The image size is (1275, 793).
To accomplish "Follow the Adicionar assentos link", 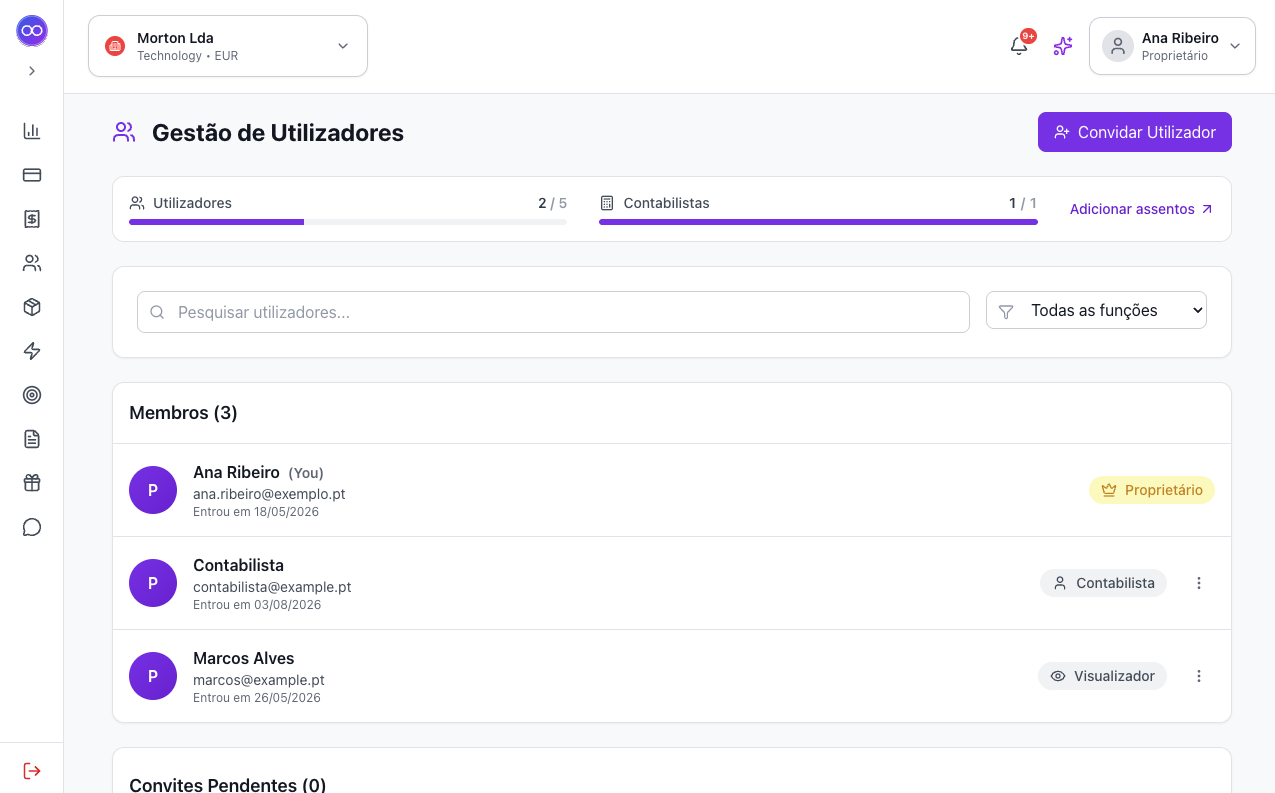I will pos(1141,209).
